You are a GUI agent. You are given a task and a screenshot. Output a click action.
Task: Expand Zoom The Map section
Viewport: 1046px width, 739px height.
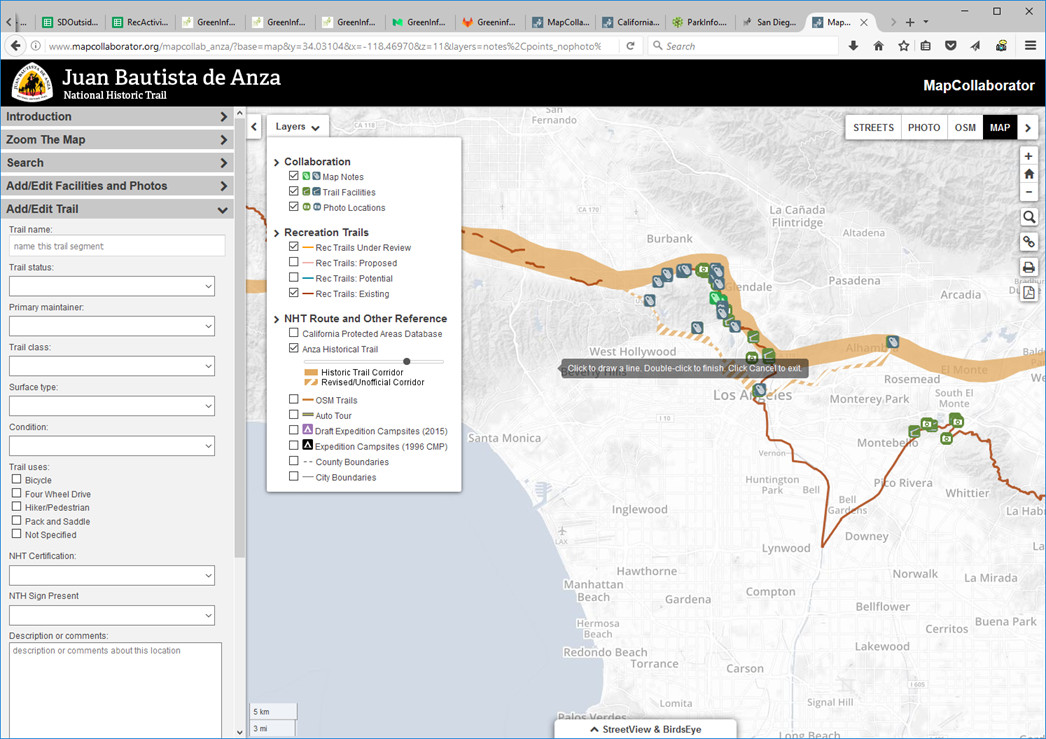tap(117, 140)
